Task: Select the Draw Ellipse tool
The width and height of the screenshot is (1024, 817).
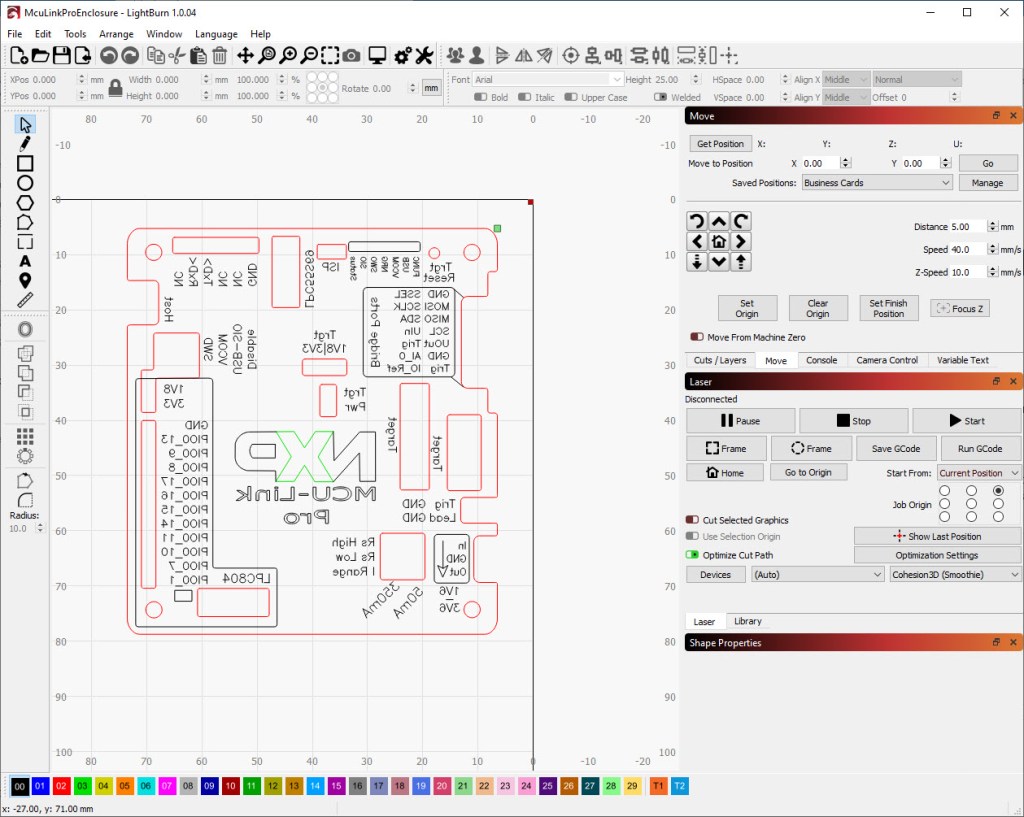Action: tap(26, 183)
